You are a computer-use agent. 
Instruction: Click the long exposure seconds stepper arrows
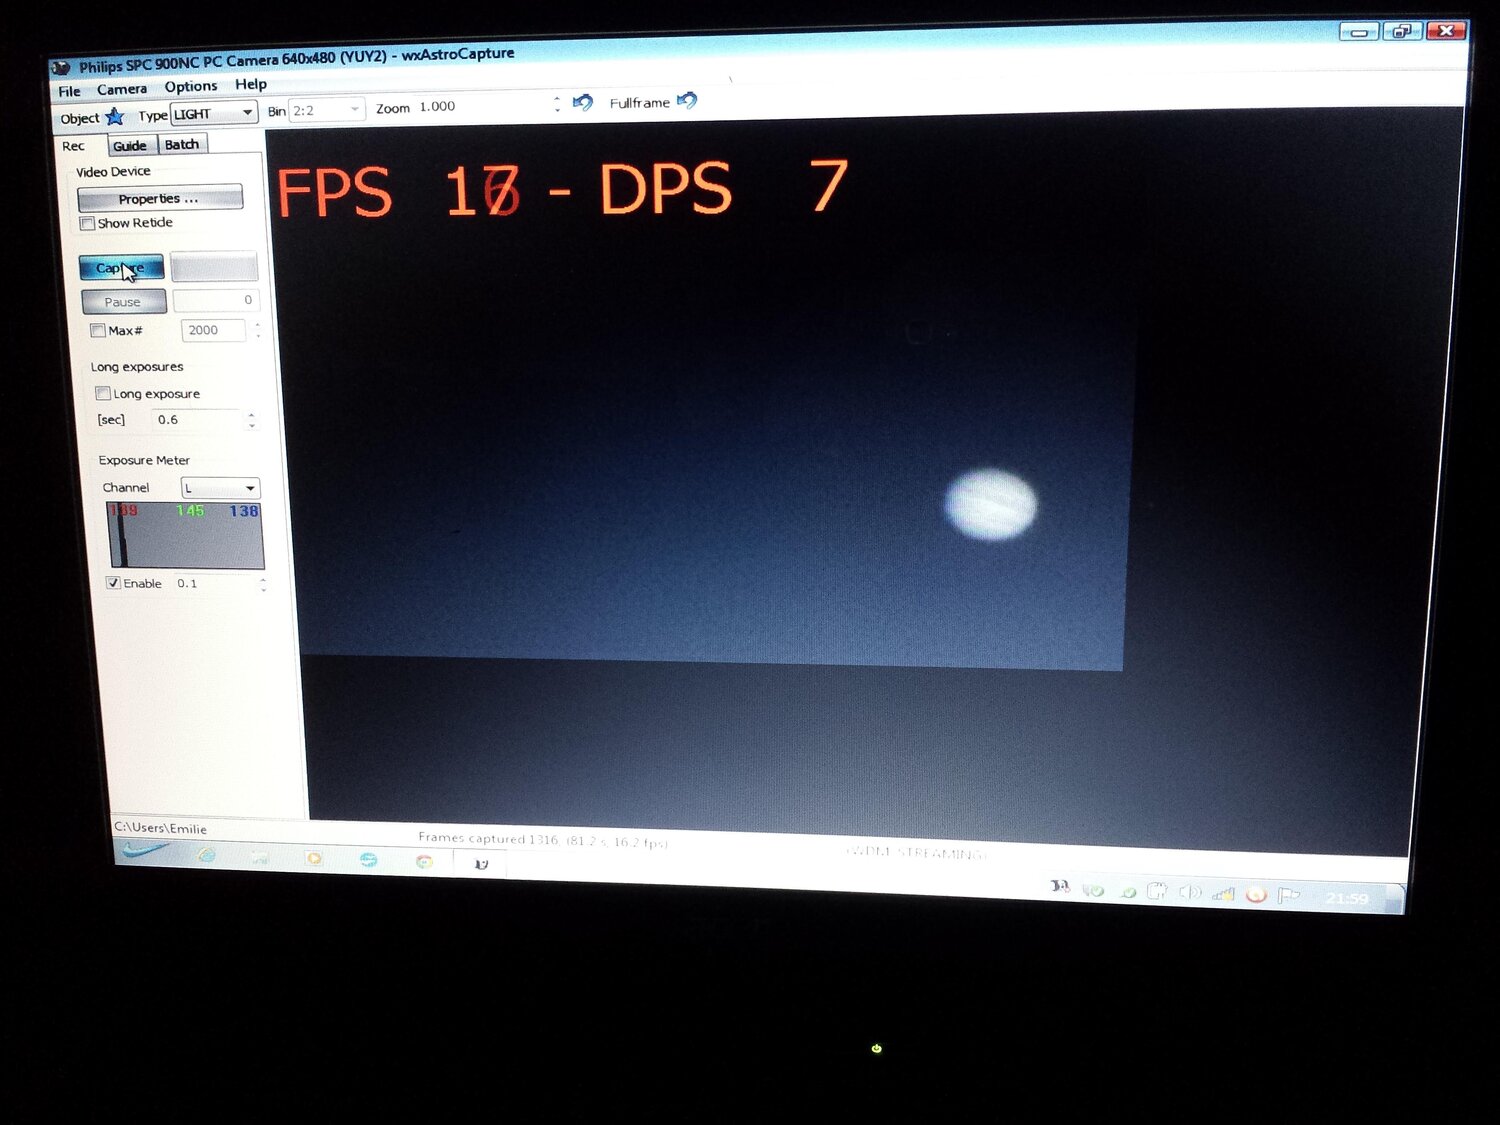point(251,420)
